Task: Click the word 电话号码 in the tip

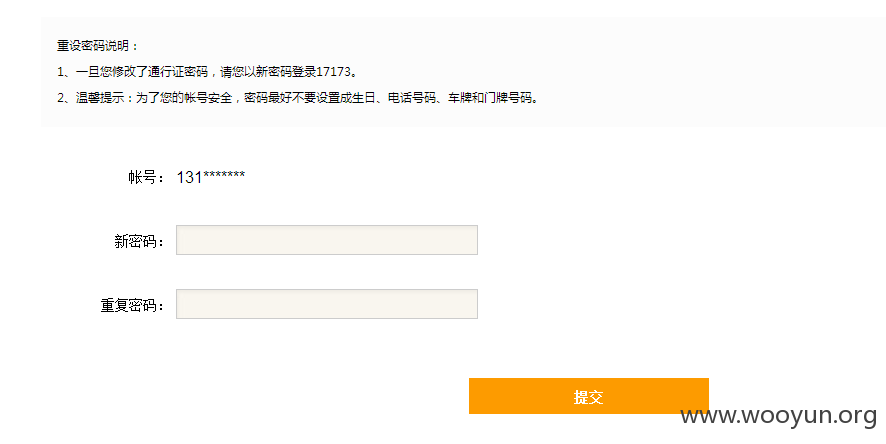Action: click(411, 98)
